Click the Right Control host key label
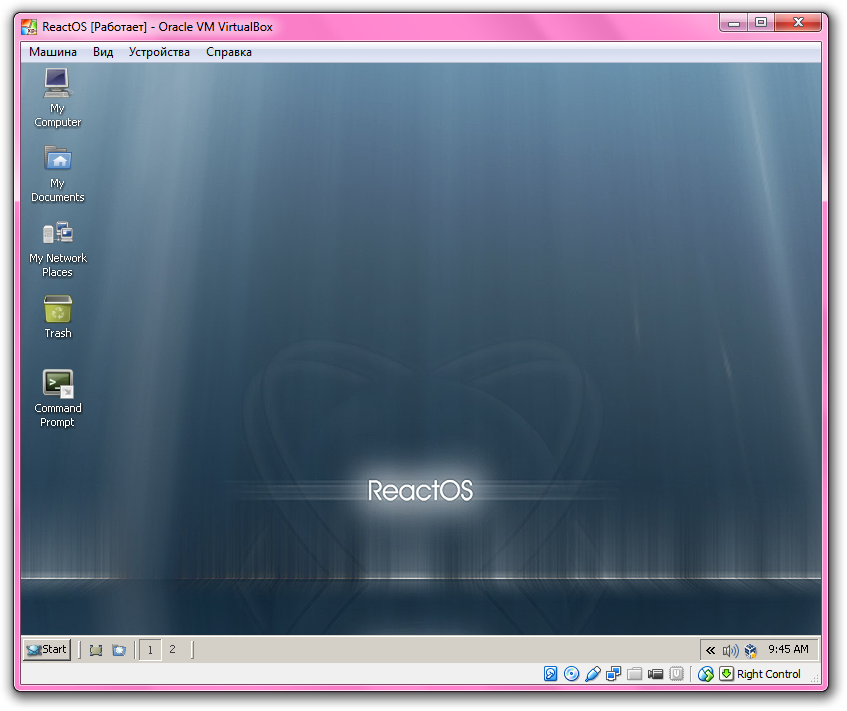847x711 pixels. pyautogui.click(x=768, y=674)
